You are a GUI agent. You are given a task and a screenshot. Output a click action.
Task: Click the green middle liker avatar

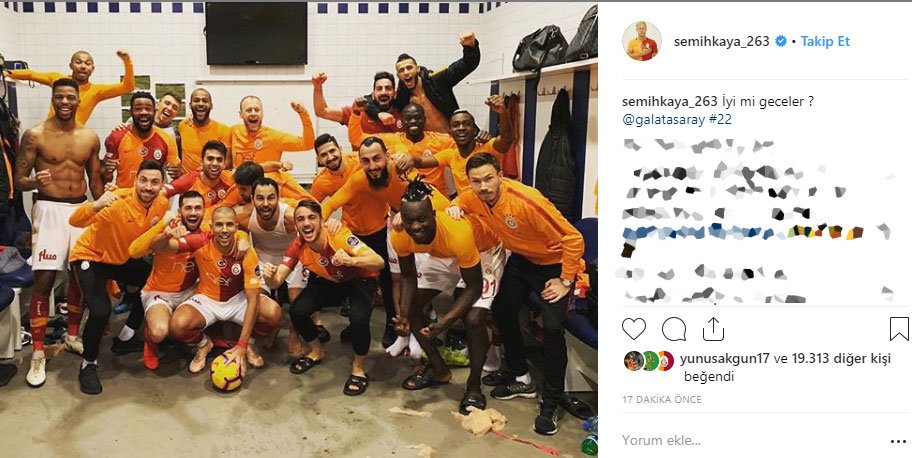click(x=650, y=361)
